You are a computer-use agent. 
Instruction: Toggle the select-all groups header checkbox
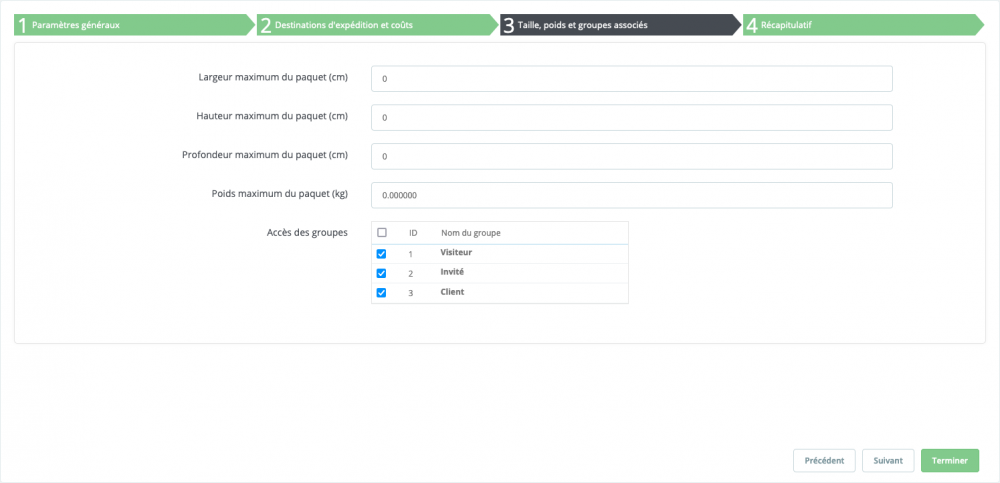pyautogui.click(x=382, y=233)
